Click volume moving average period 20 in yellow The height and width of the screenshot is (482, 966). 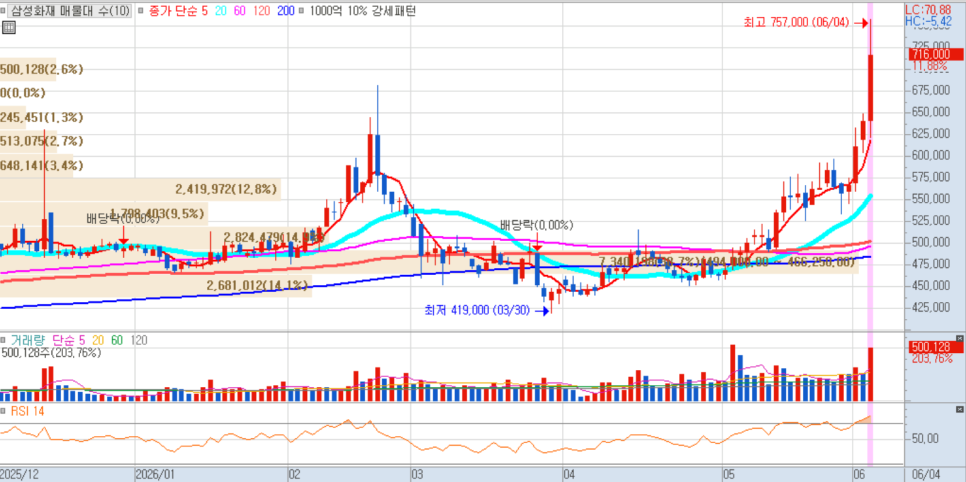point(97,340)
